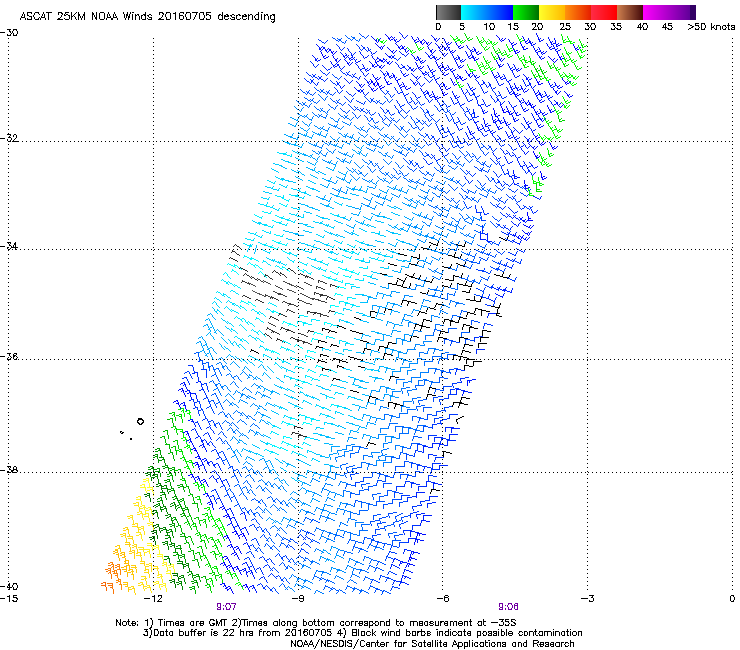Screen dimensions: 740x650
Task: Click the small island outline near -12 longitude
Action: pyautogui.click(x=140, y=422)
